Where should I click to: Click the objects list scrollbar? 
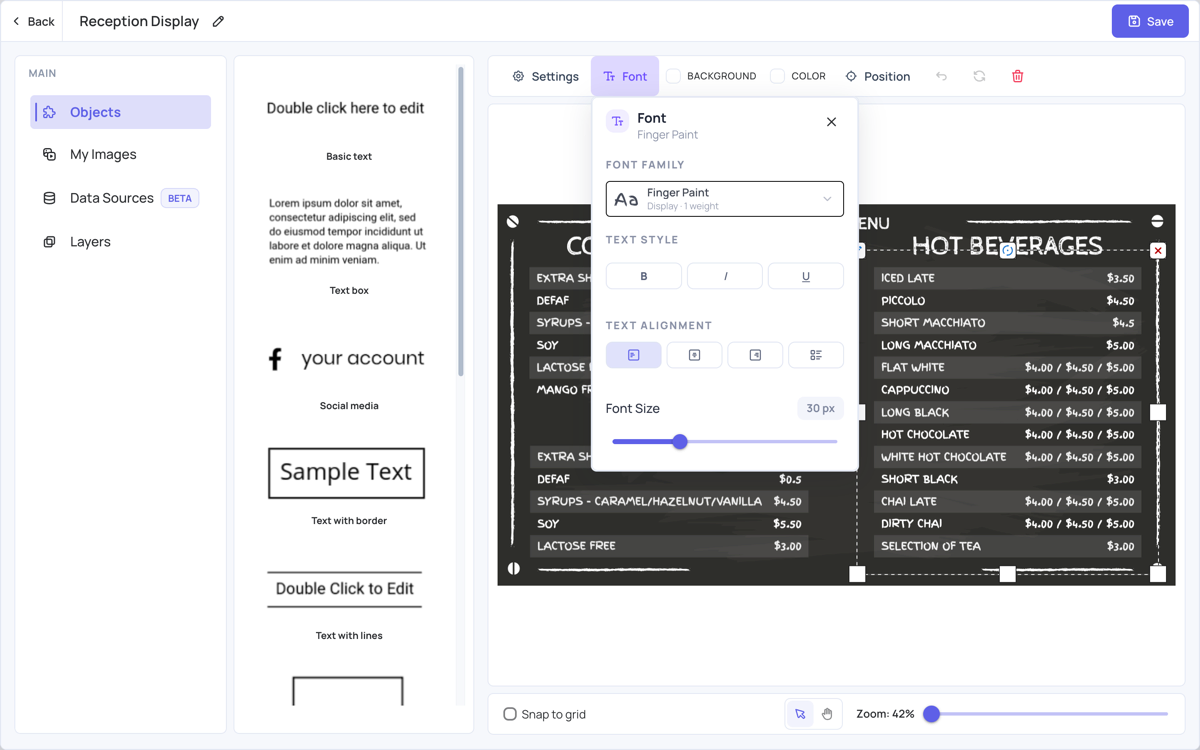(461, 222)
